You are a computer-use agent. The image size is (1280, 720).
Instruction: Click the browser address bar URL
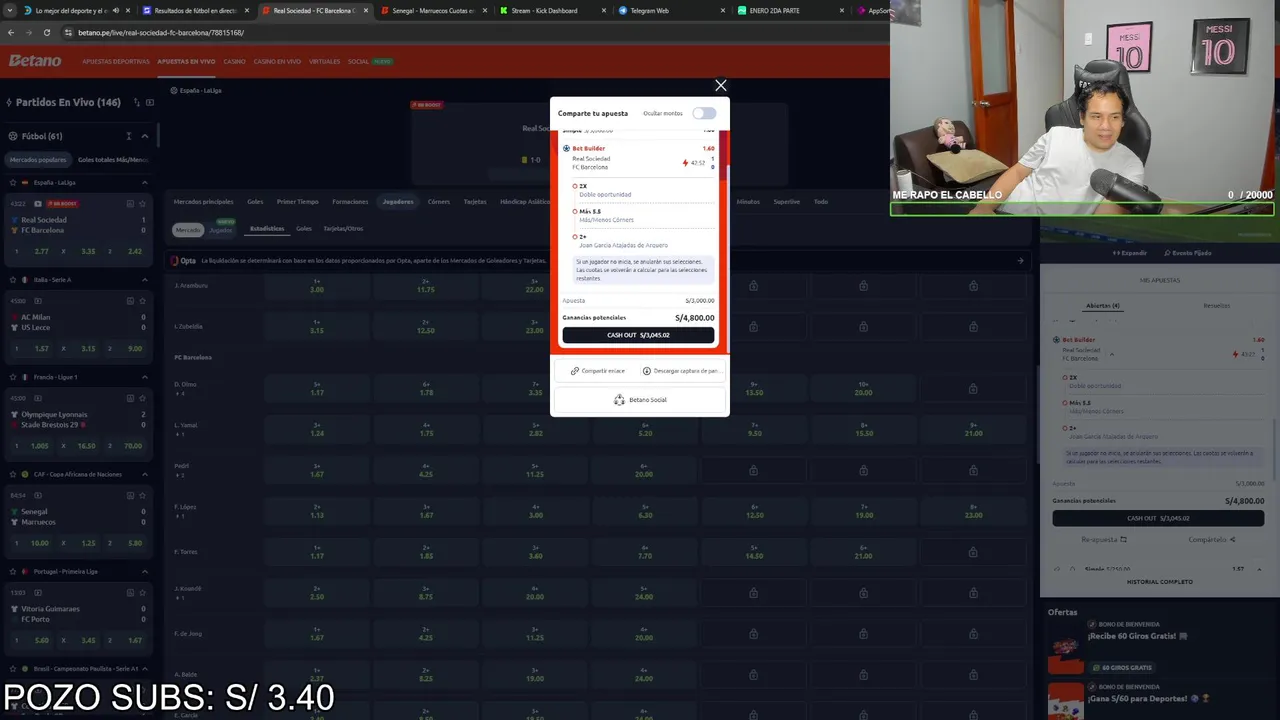click(161, 32)
